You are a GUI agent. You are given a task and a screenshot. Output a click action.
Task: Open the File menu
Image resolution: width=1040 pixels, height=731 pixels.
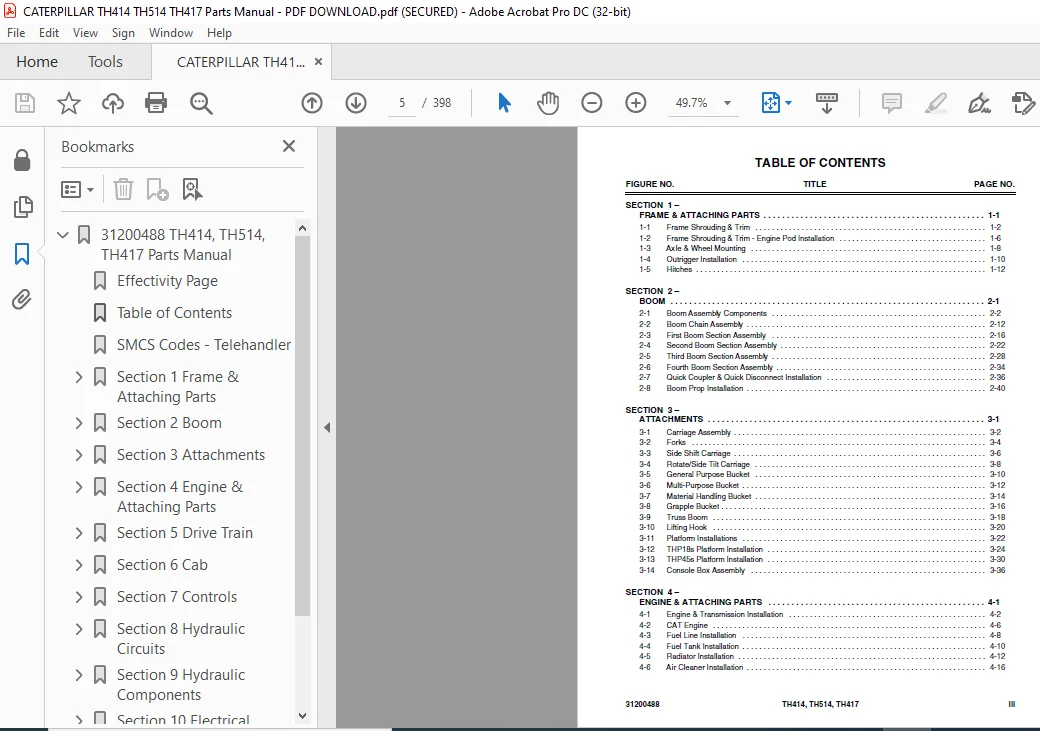pos(16,33)
